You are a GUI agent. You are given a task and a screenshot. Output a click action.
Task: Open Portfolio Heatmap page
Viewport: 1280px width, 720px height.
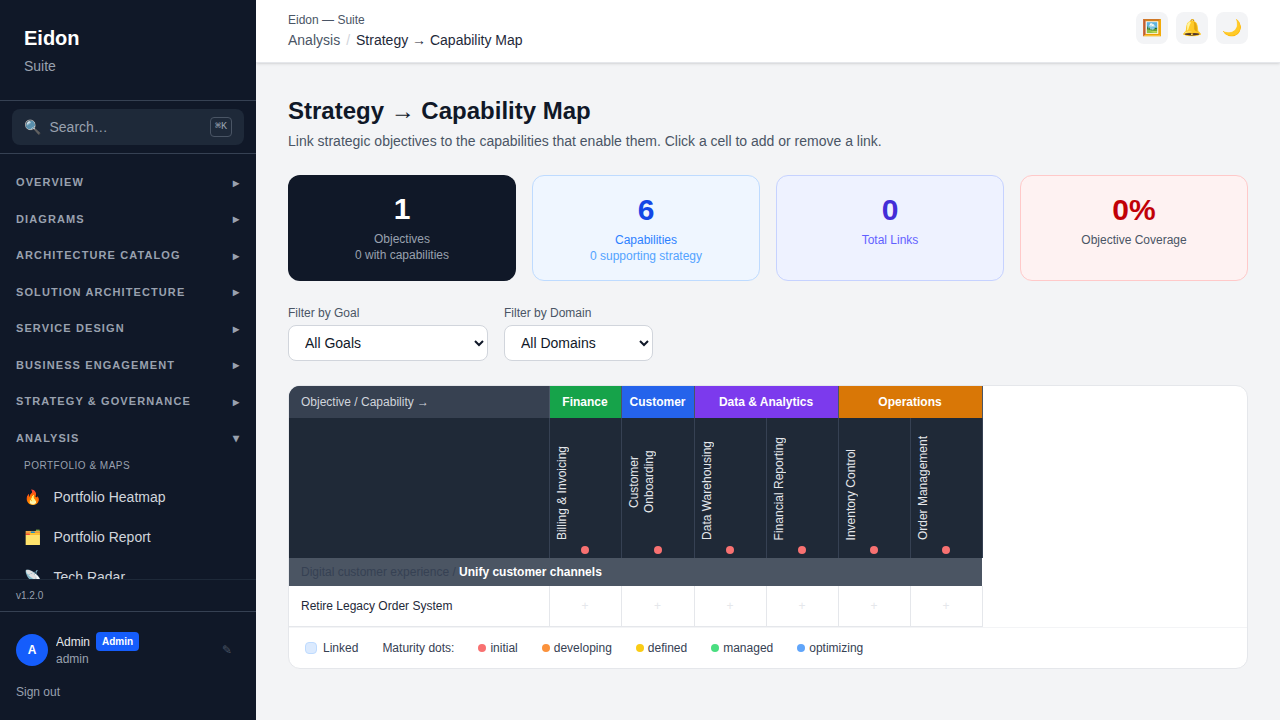[x=128, y=497]
